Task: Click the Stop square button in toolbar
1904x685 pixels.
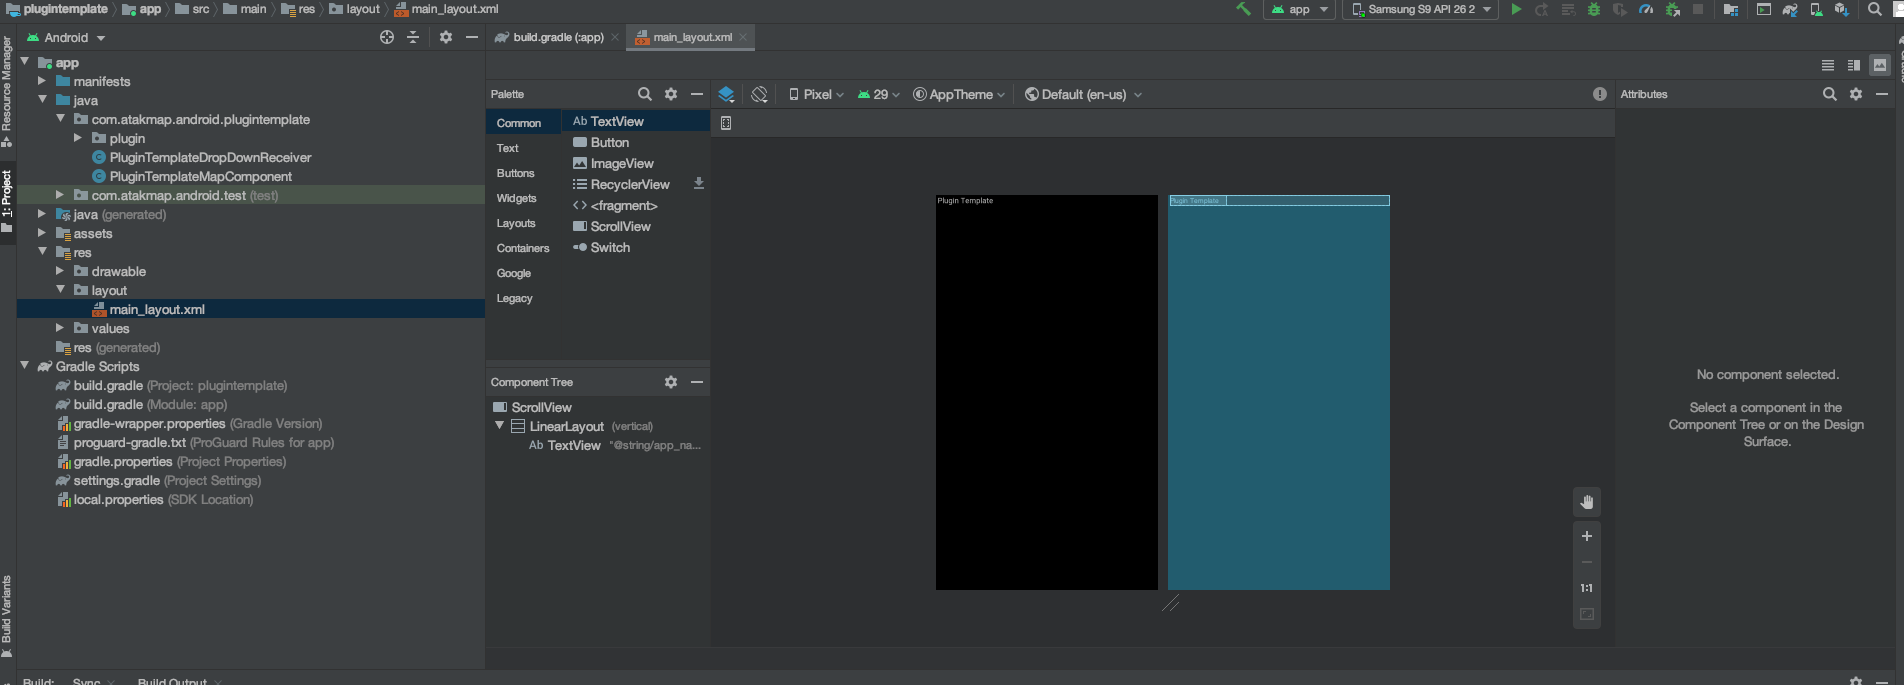Action: click(x=1698, y=9)
